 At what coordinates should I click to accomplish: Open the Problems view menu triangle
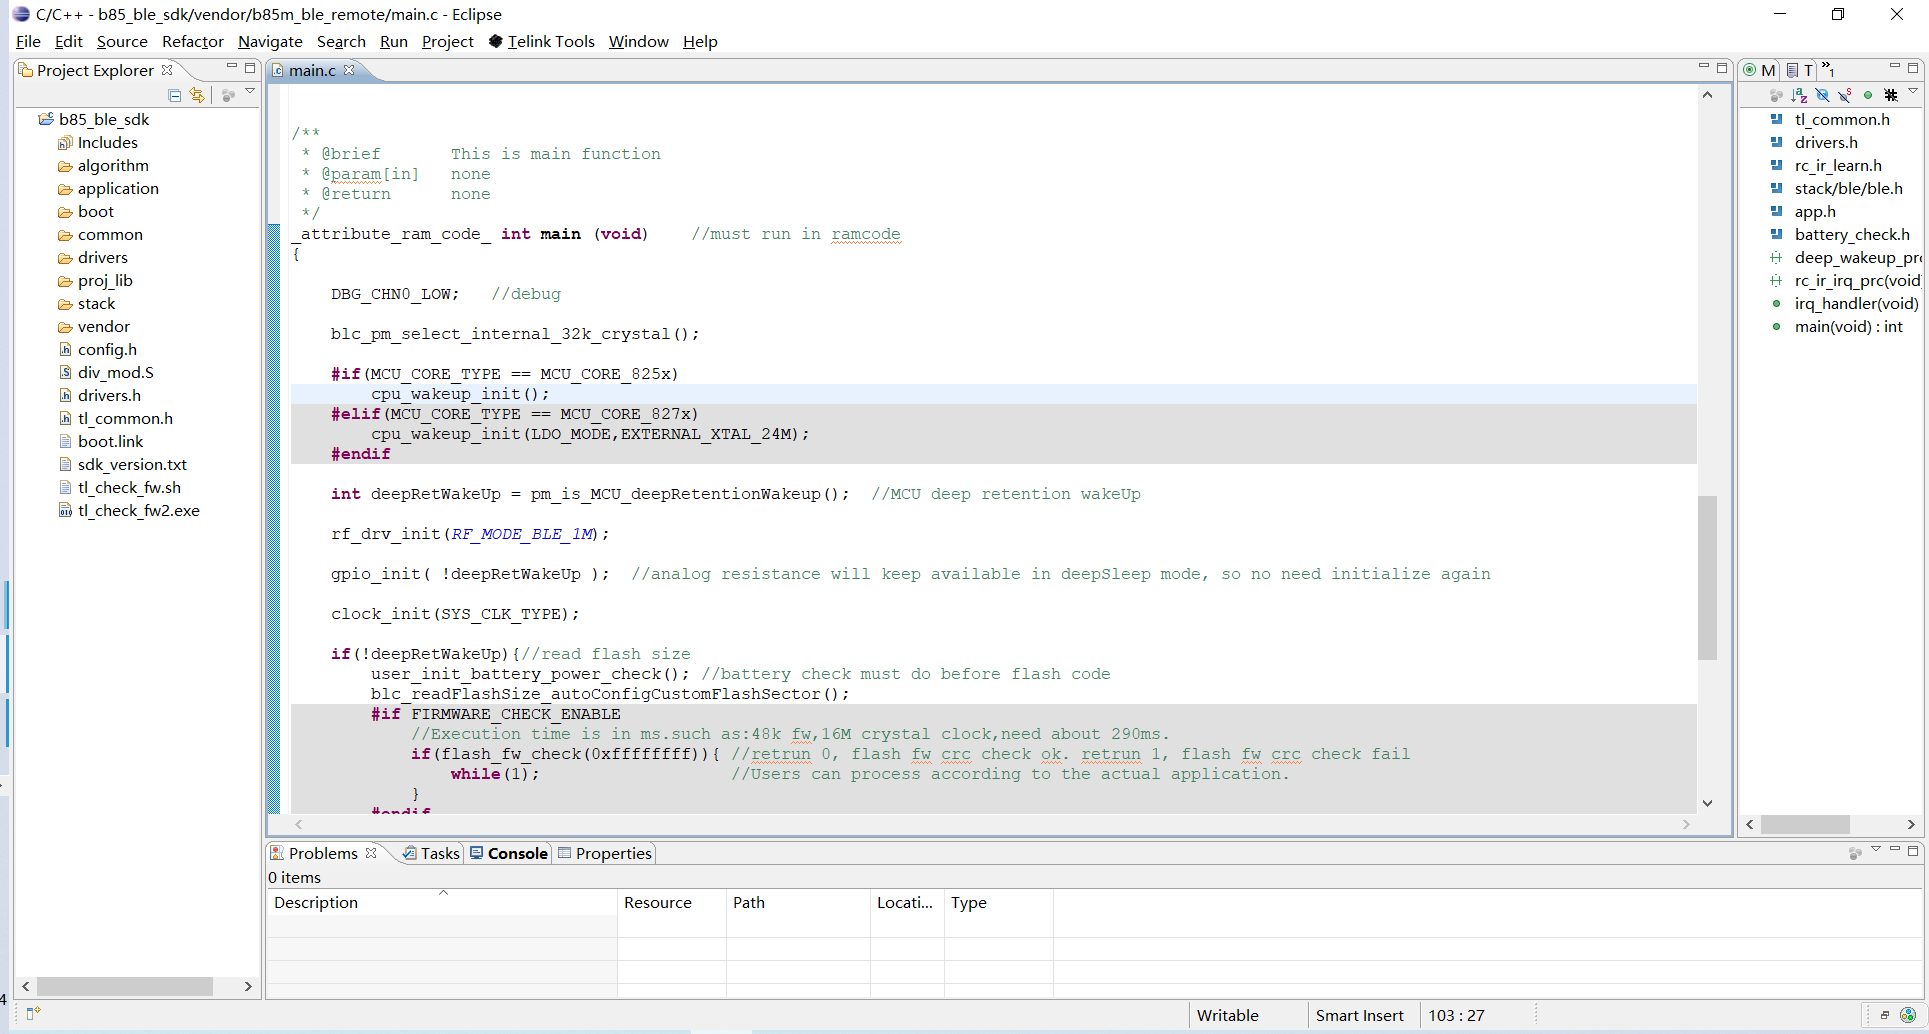[x=1876, y=852]
